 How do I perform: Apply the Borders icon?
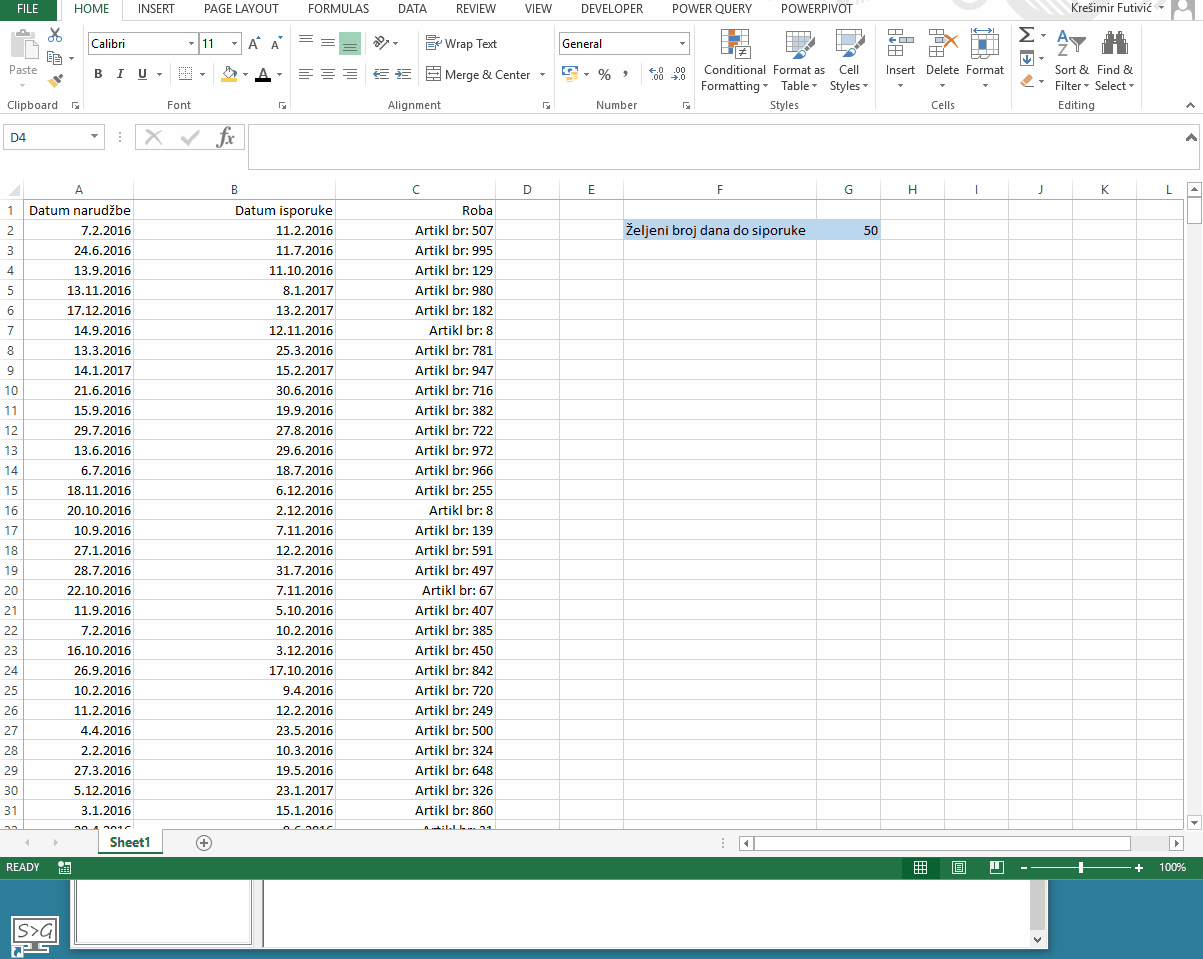click(x=185, y=74)
